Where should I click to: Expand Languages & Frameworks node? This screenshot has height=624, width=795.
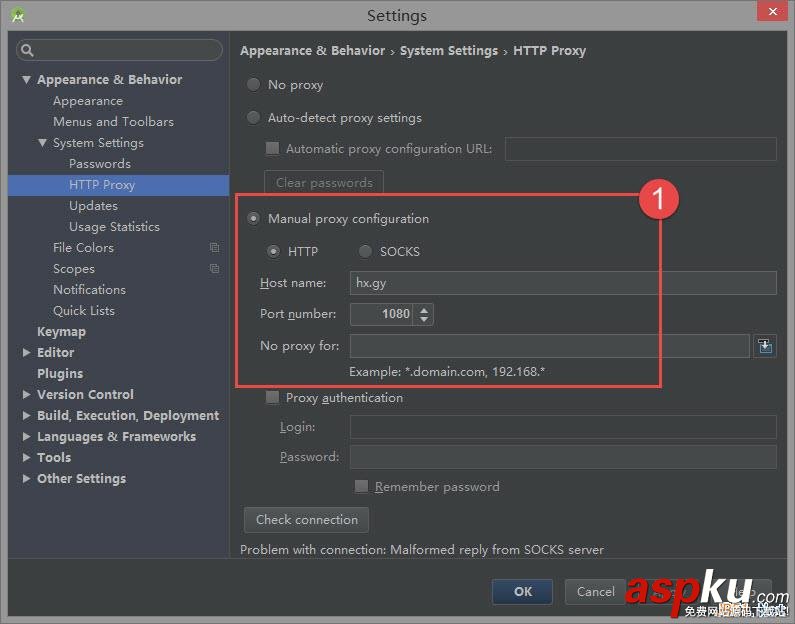pos(26,436)
